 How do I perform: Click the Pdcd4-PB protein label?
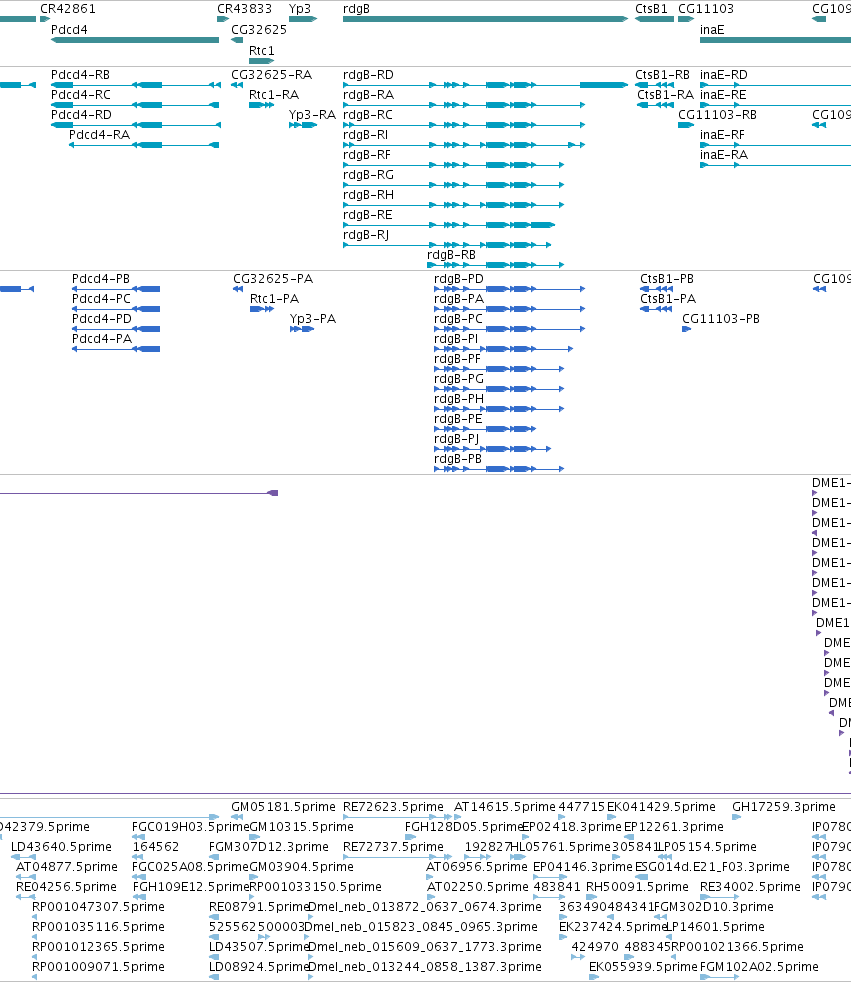101,279
